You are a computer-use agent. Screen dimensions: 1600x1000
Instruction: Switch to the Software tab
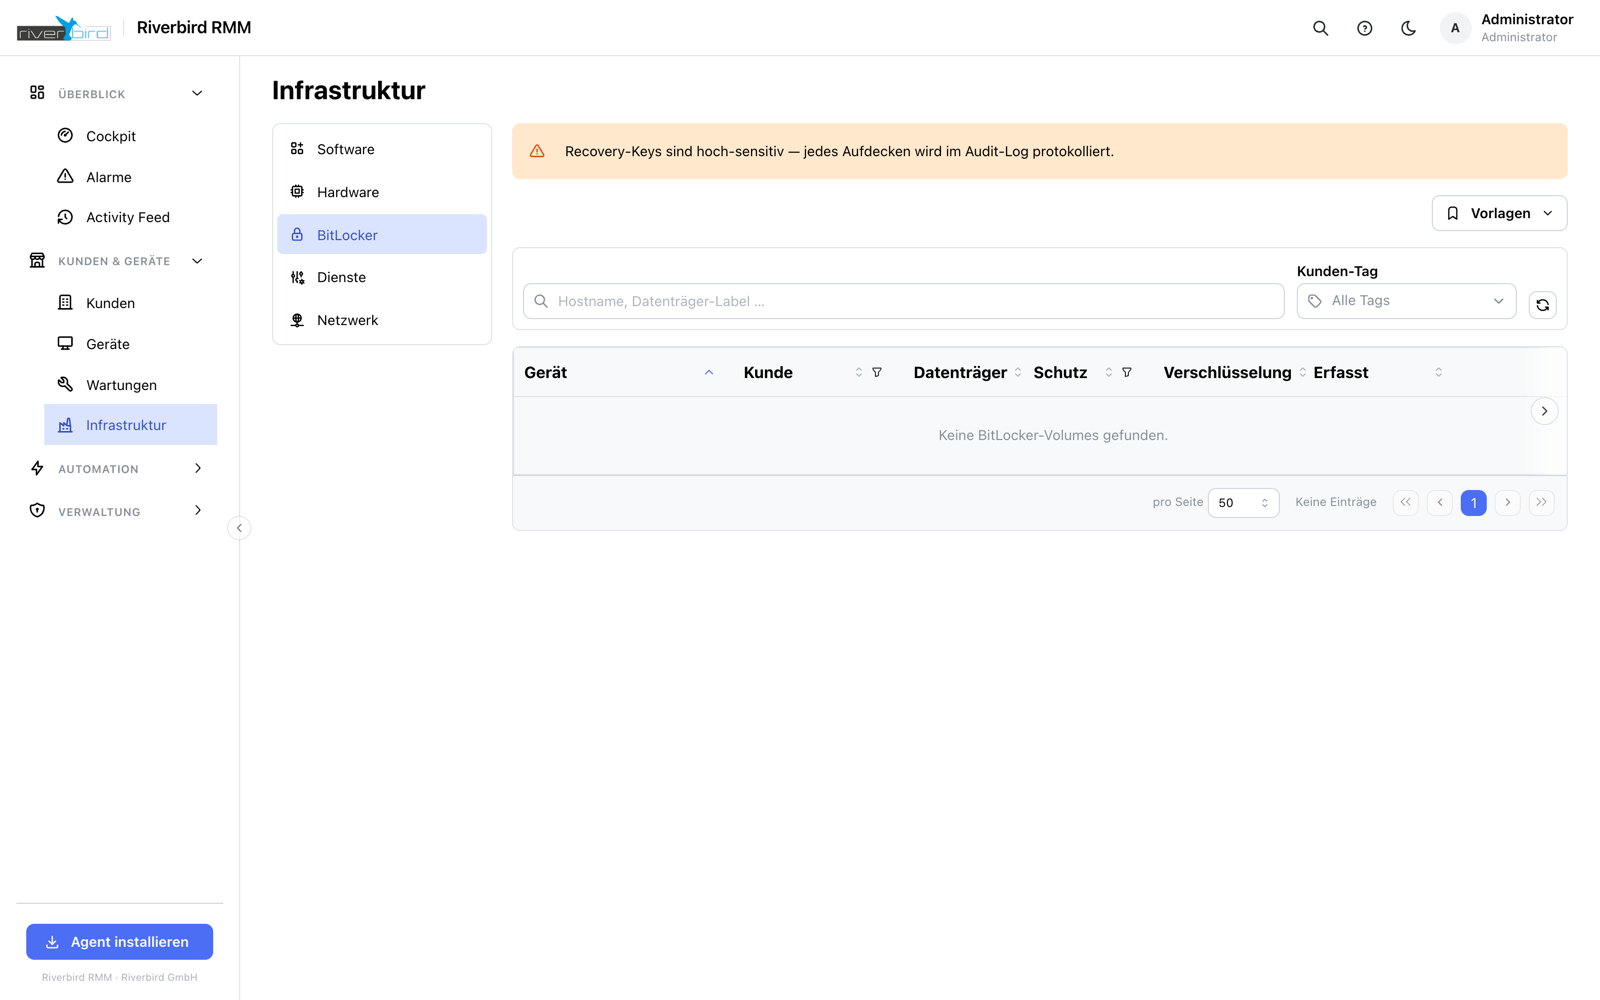point(382,149)
